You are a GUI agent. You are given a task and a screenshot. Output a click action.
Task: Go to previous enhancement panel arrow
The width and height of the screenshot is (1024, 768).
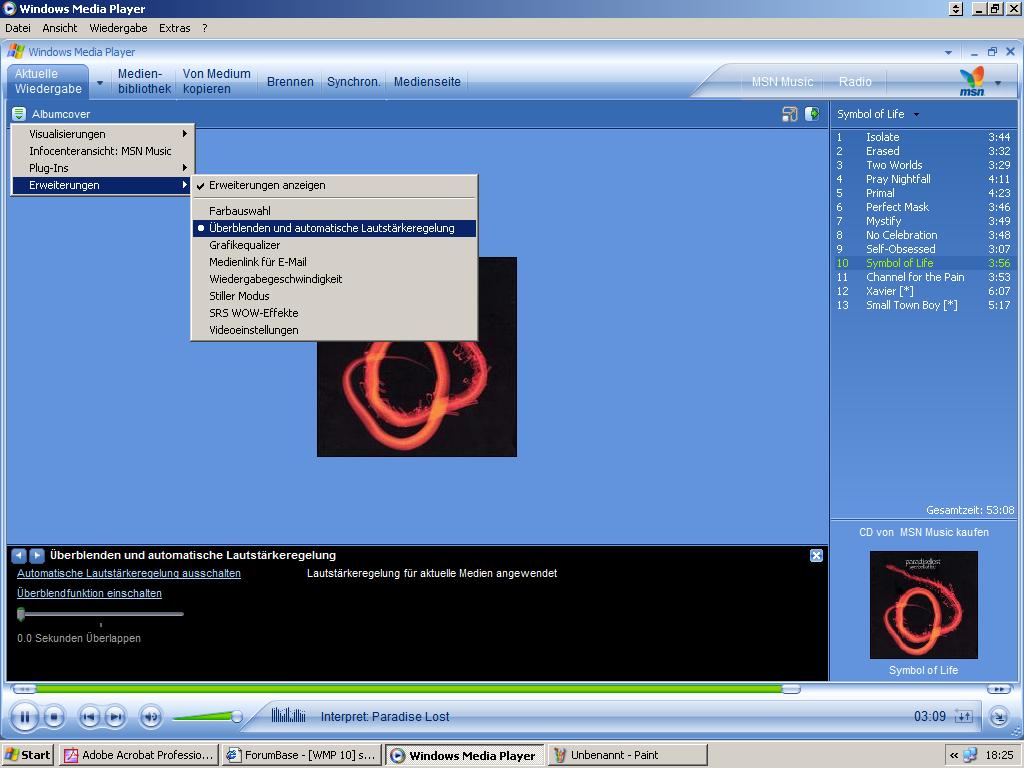(19, 555)
